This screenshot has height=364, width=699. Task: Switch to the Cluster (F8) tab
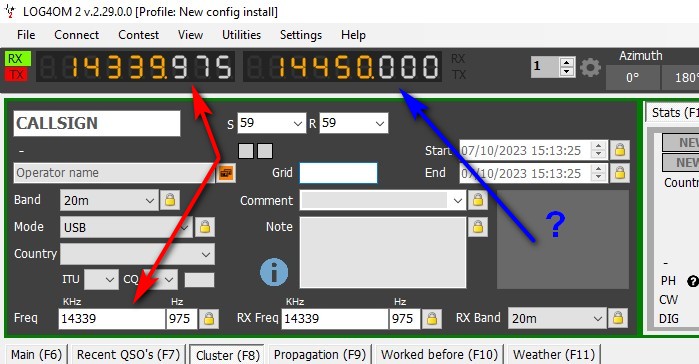click(227, 355)
